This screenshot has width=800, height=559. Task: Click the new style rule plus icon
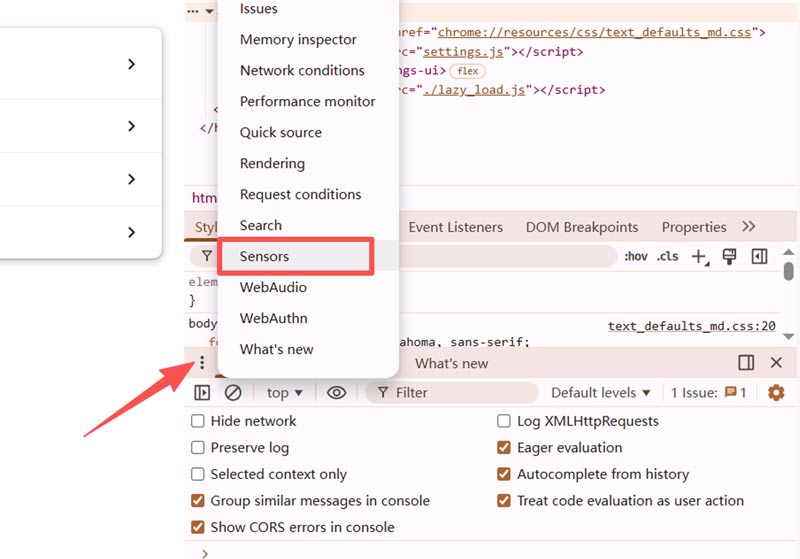(699, 257)
